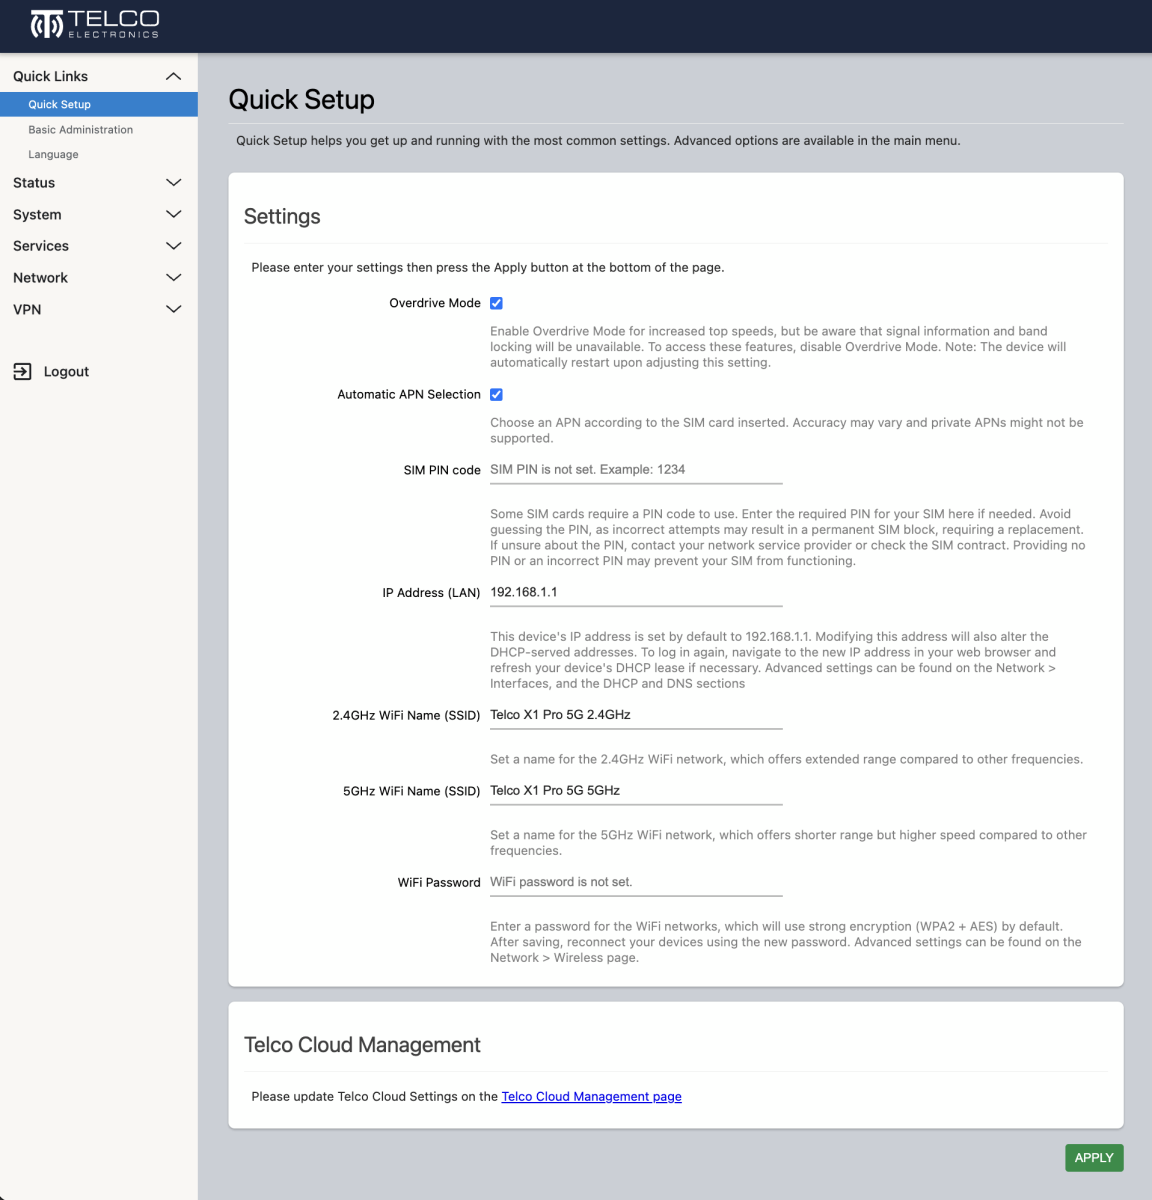Click the Logout text link

point(66,371)
